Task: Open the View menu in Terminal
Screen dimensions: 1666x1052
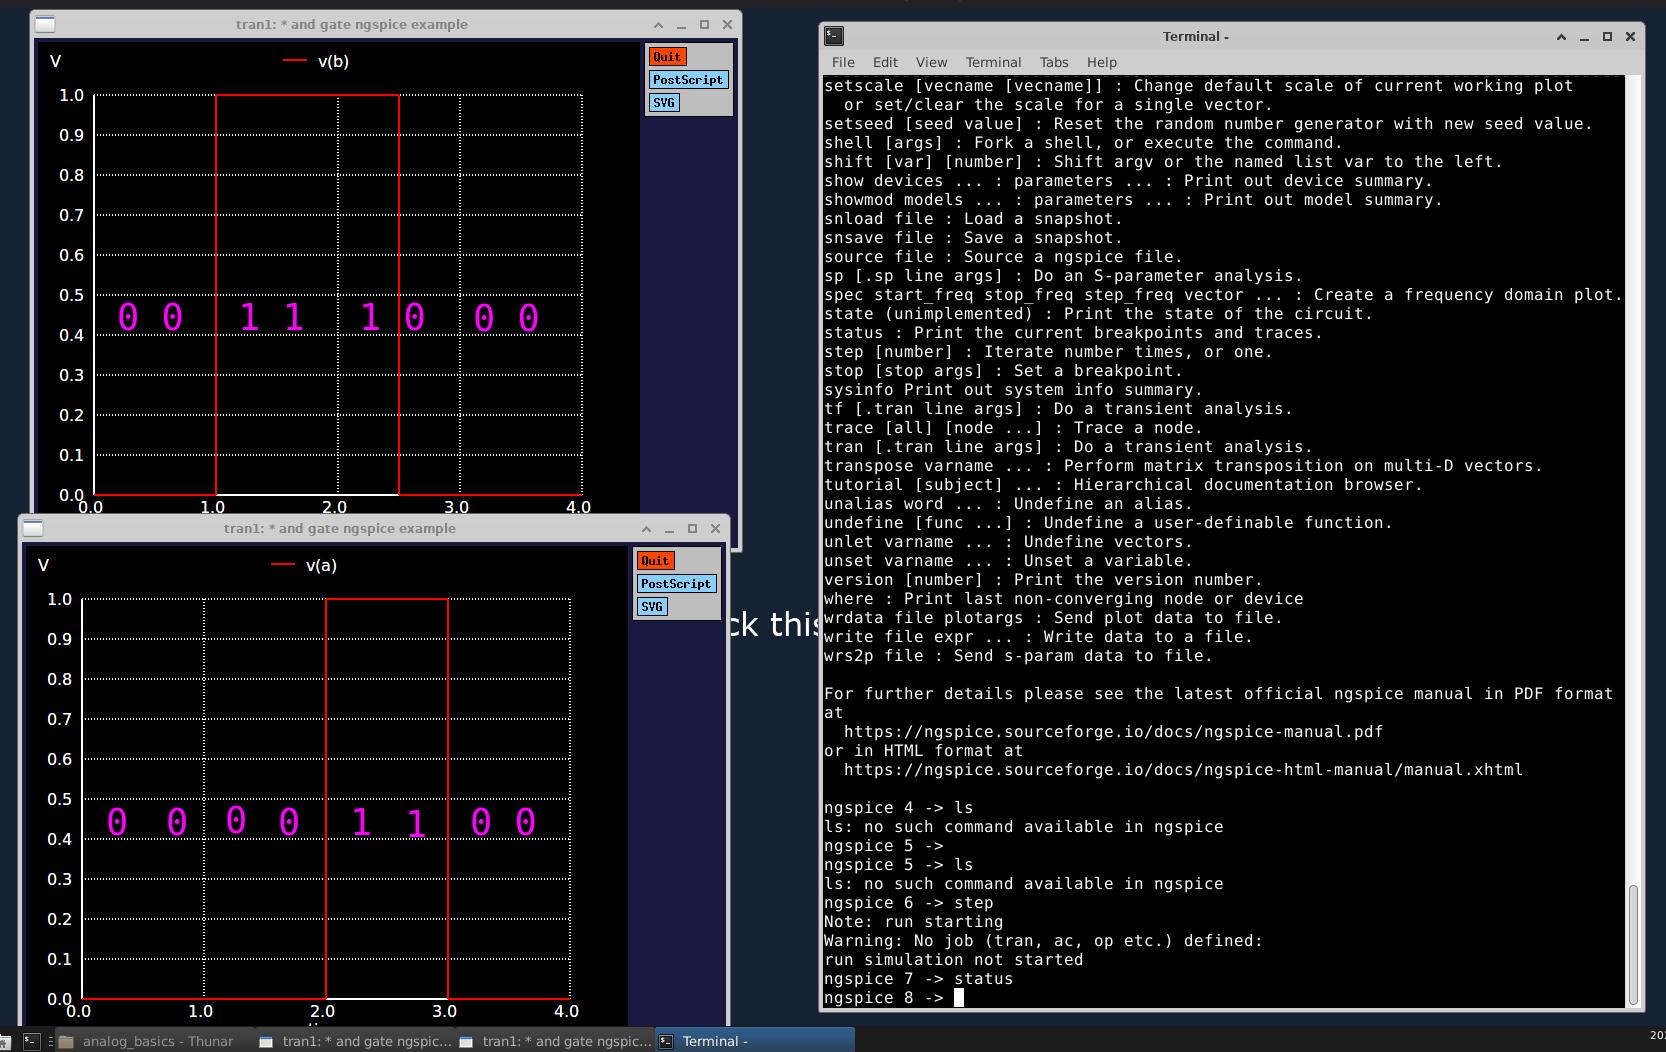Action: (930, 62)
